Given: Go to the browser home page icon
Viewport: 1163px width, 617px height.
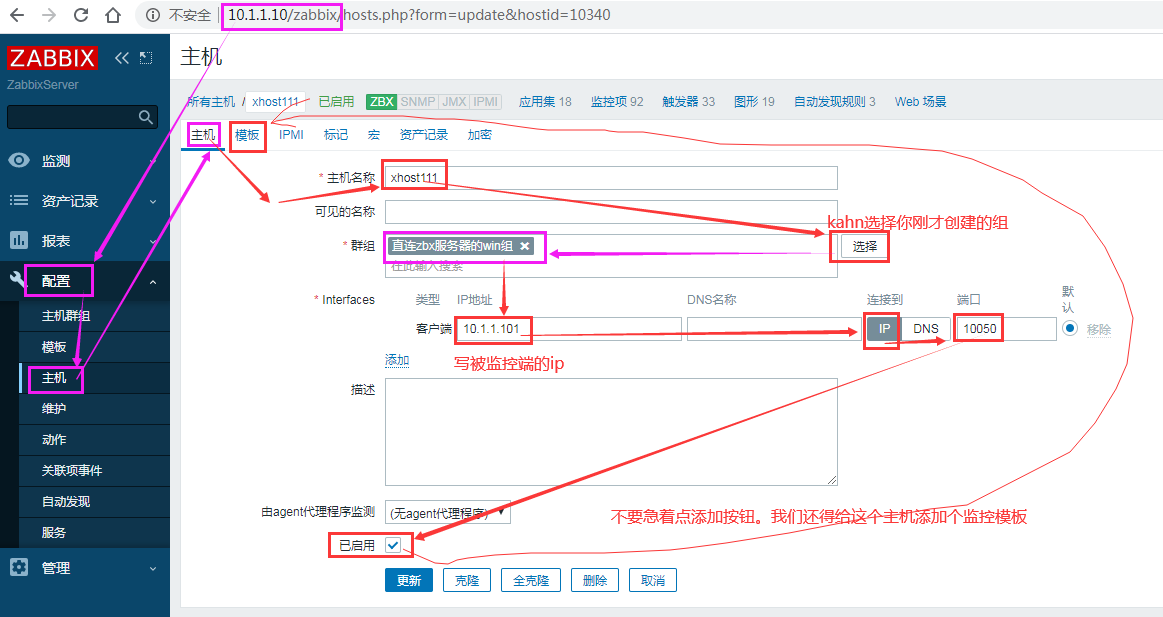Looking at the screenshot, I should click(x=113, y=15).
